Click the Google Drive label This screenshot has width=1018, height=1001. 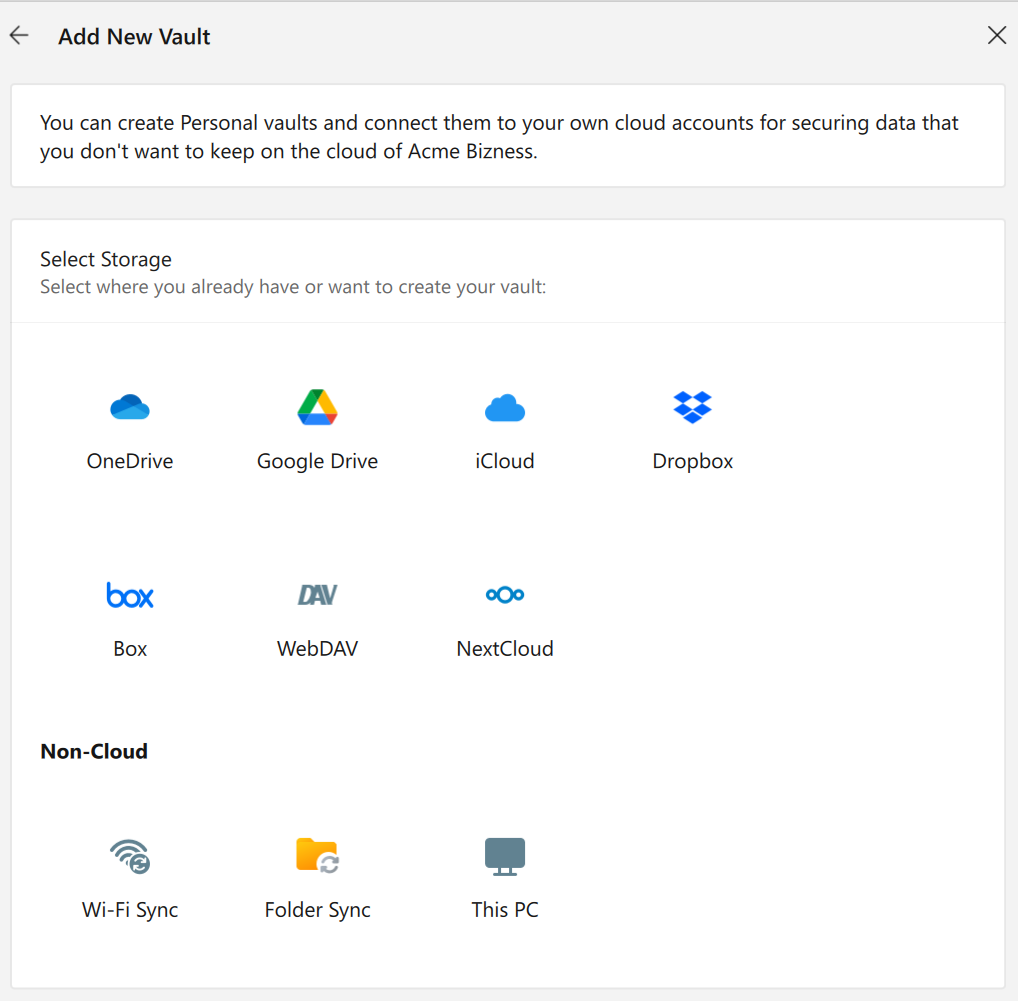coord(317,462)
